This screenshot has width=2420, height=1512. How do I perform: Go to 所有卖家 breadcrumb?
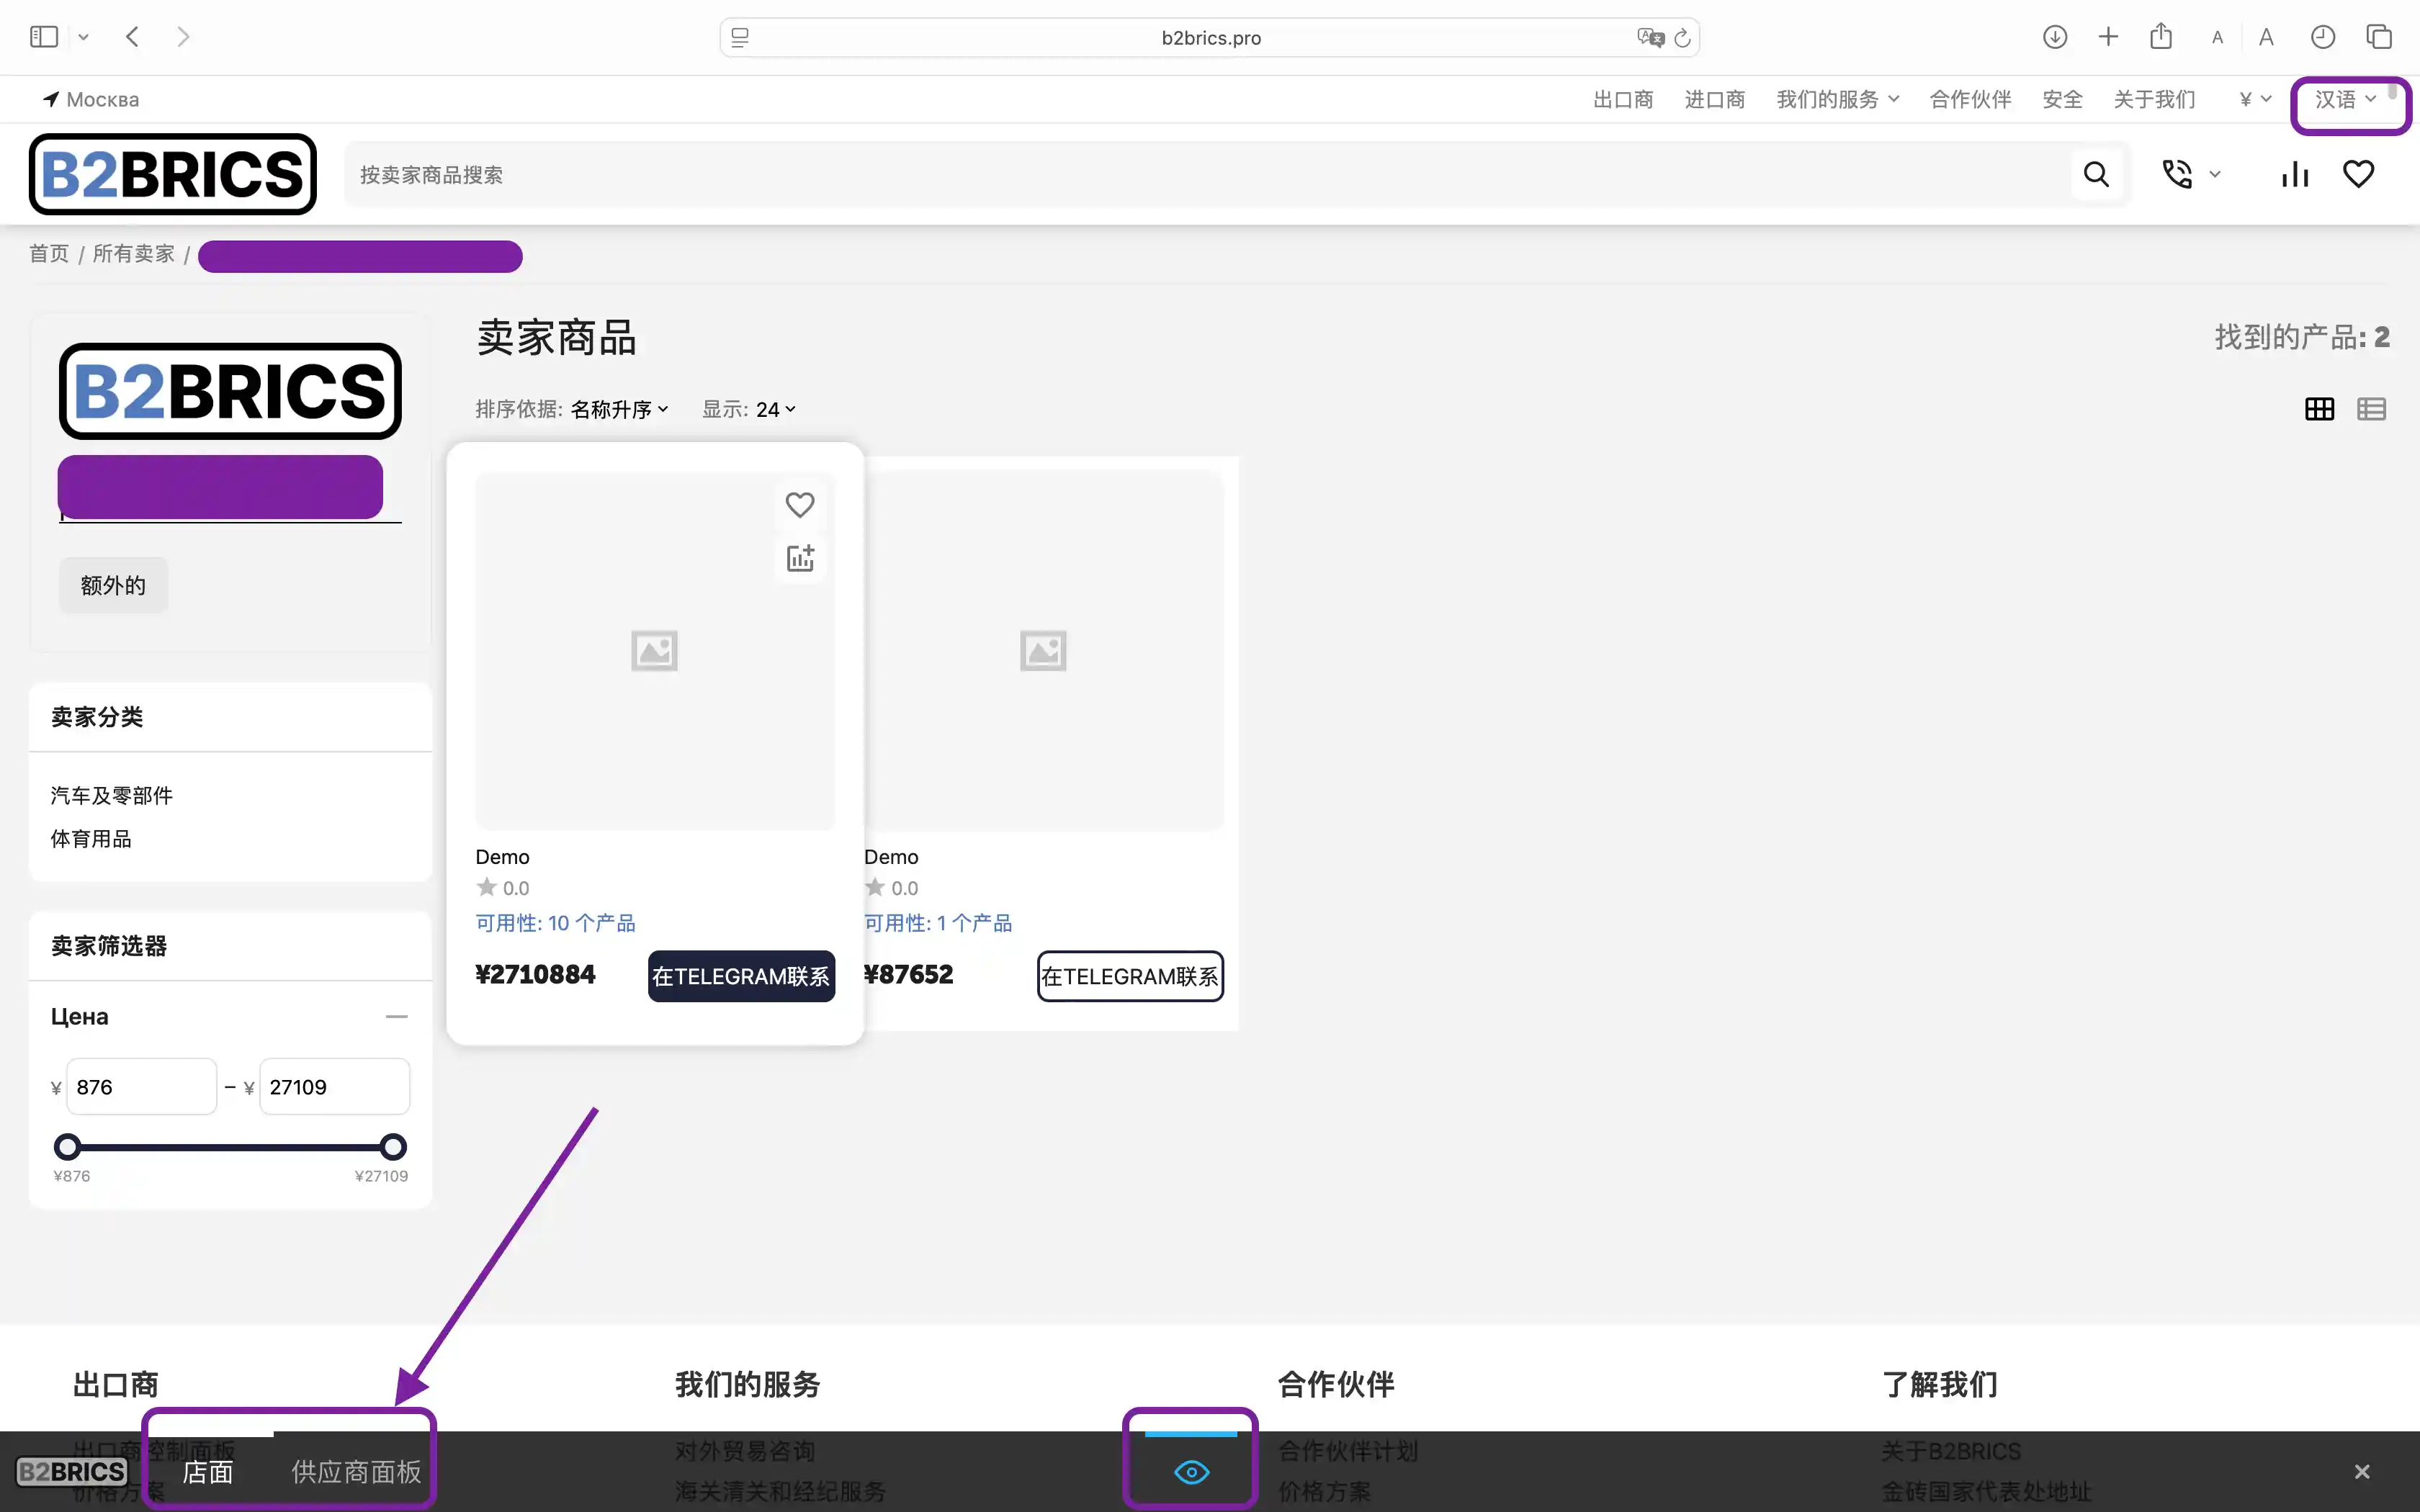[x=134, y=254]
